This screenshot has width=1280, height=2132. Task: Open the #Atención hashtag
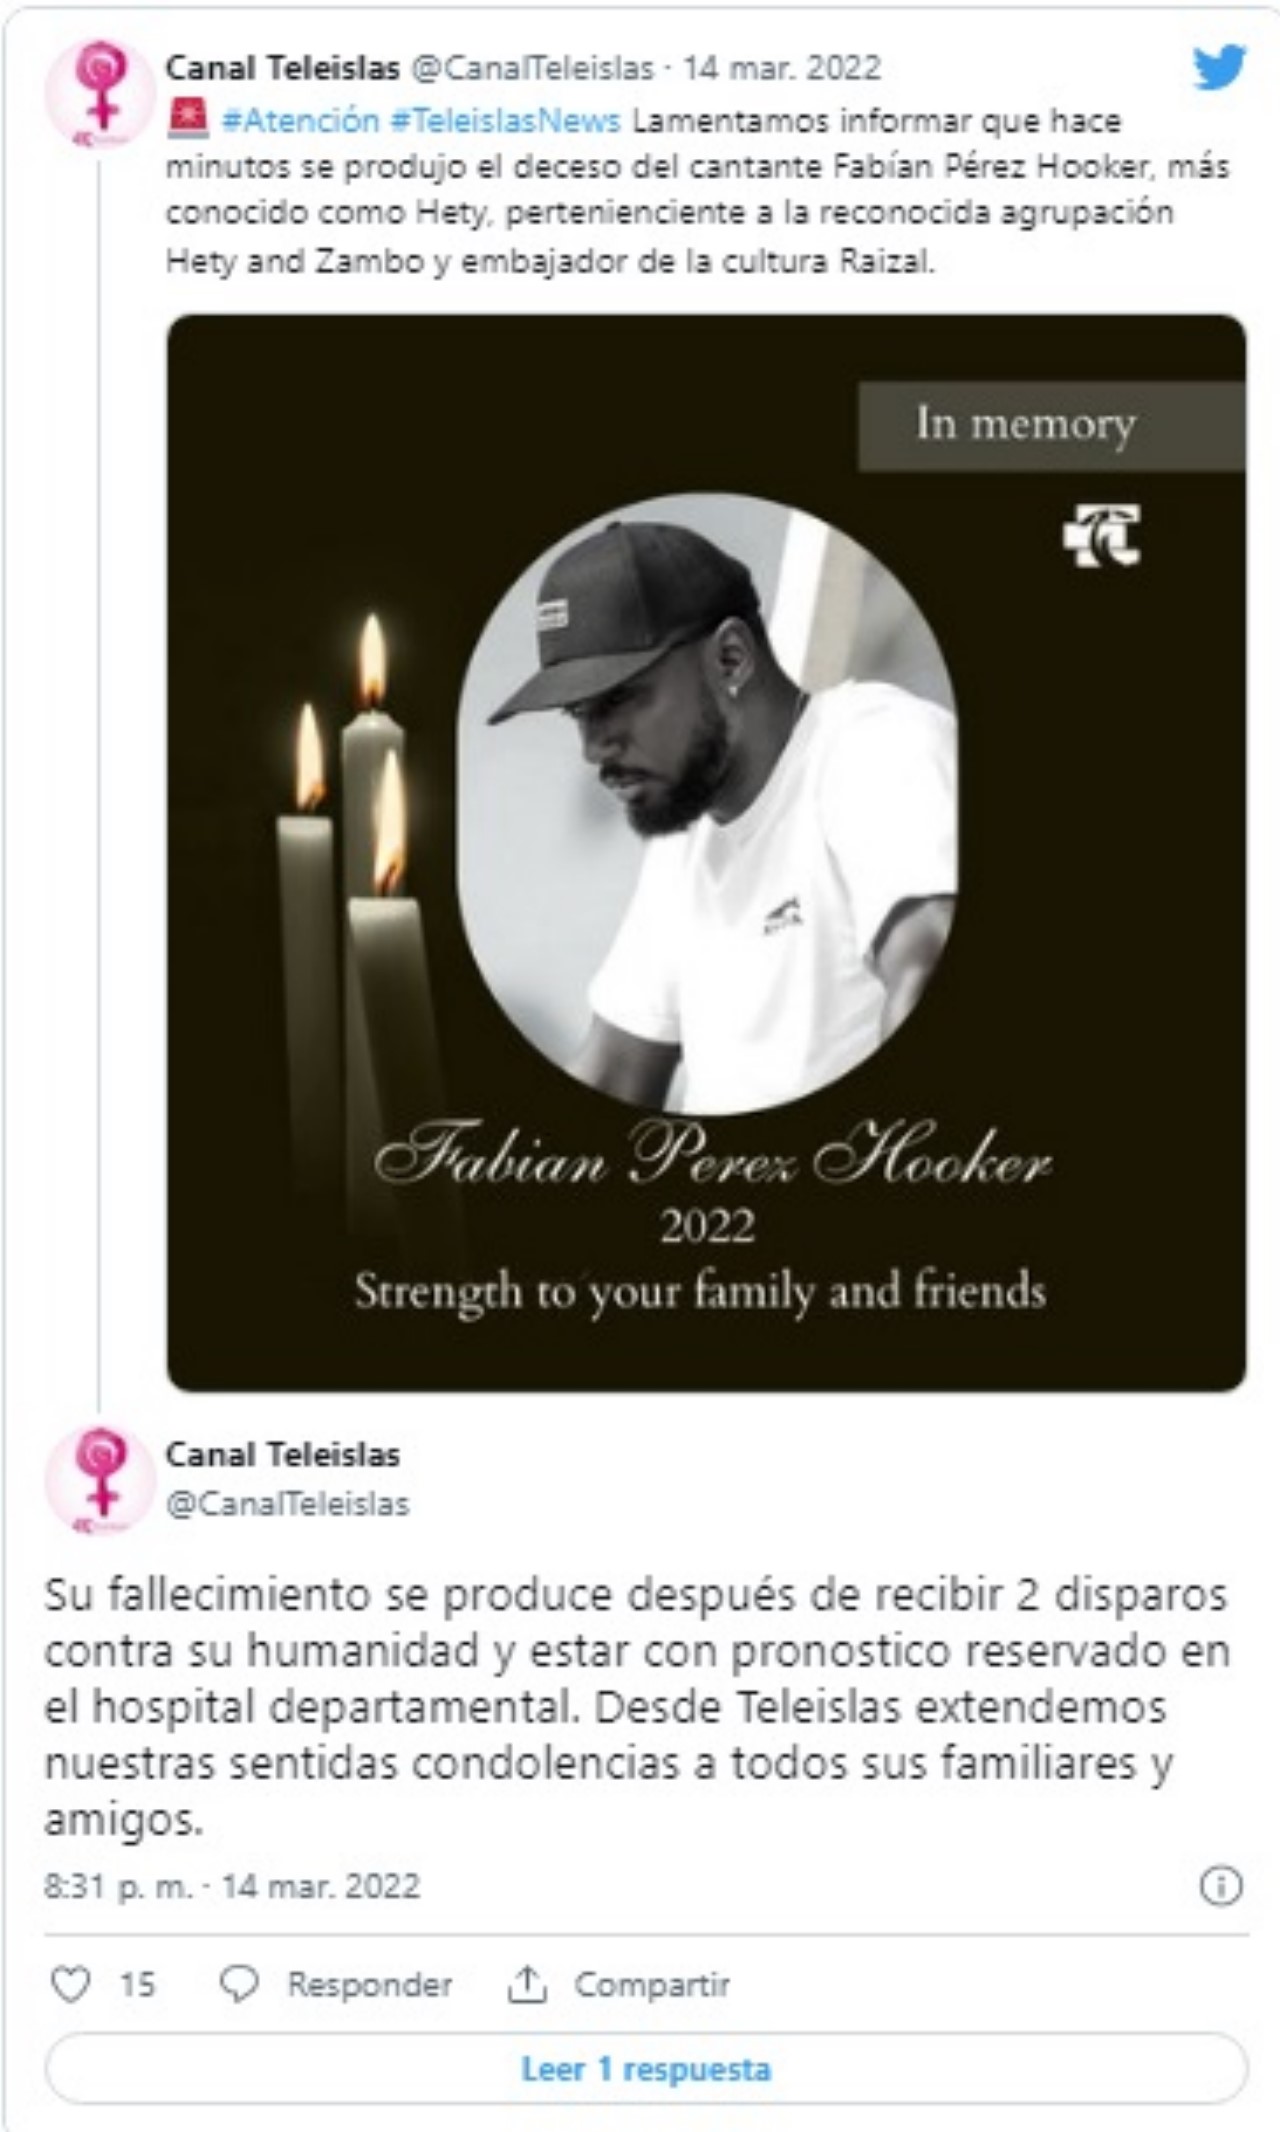click(300, 121)
